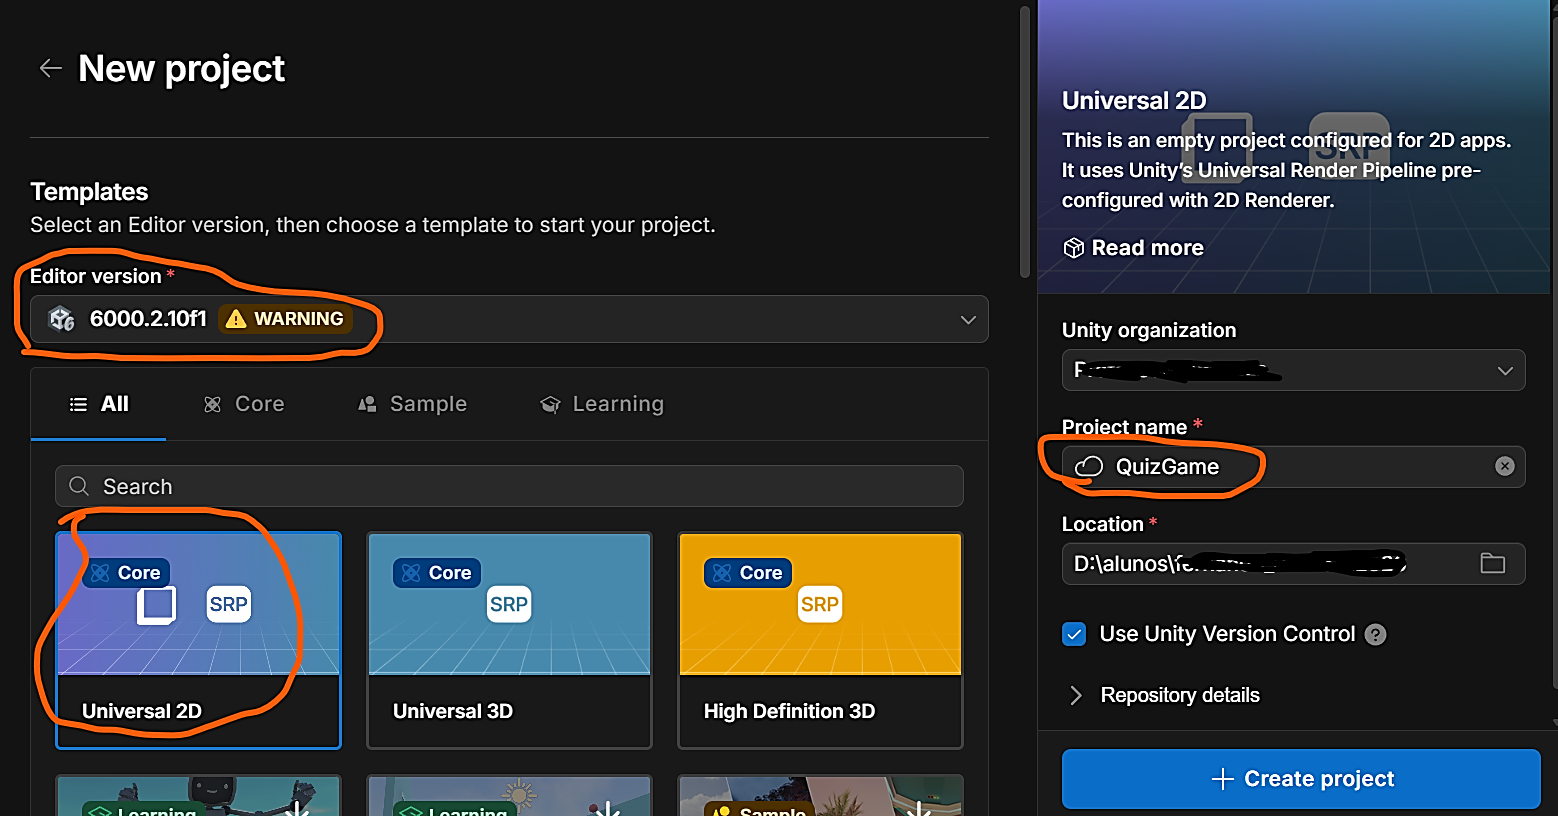Clear the project name with the X icon
1558x816 pixels.
[x=1504, y=465]
